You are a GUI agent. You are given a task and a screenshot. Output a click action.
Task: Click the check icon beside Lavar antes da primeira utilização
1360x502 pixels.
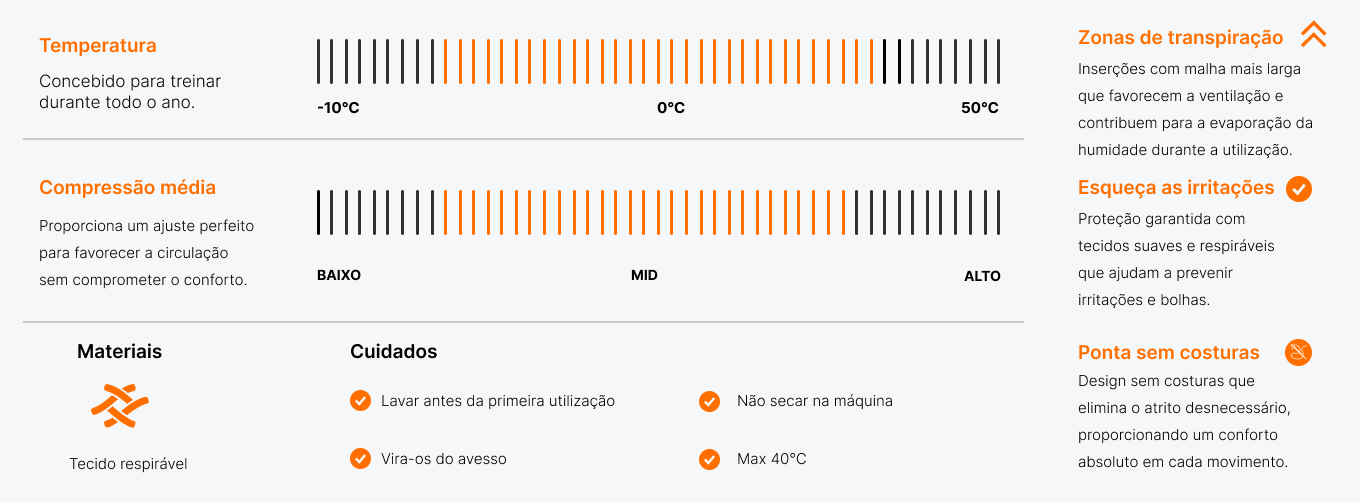361,401
